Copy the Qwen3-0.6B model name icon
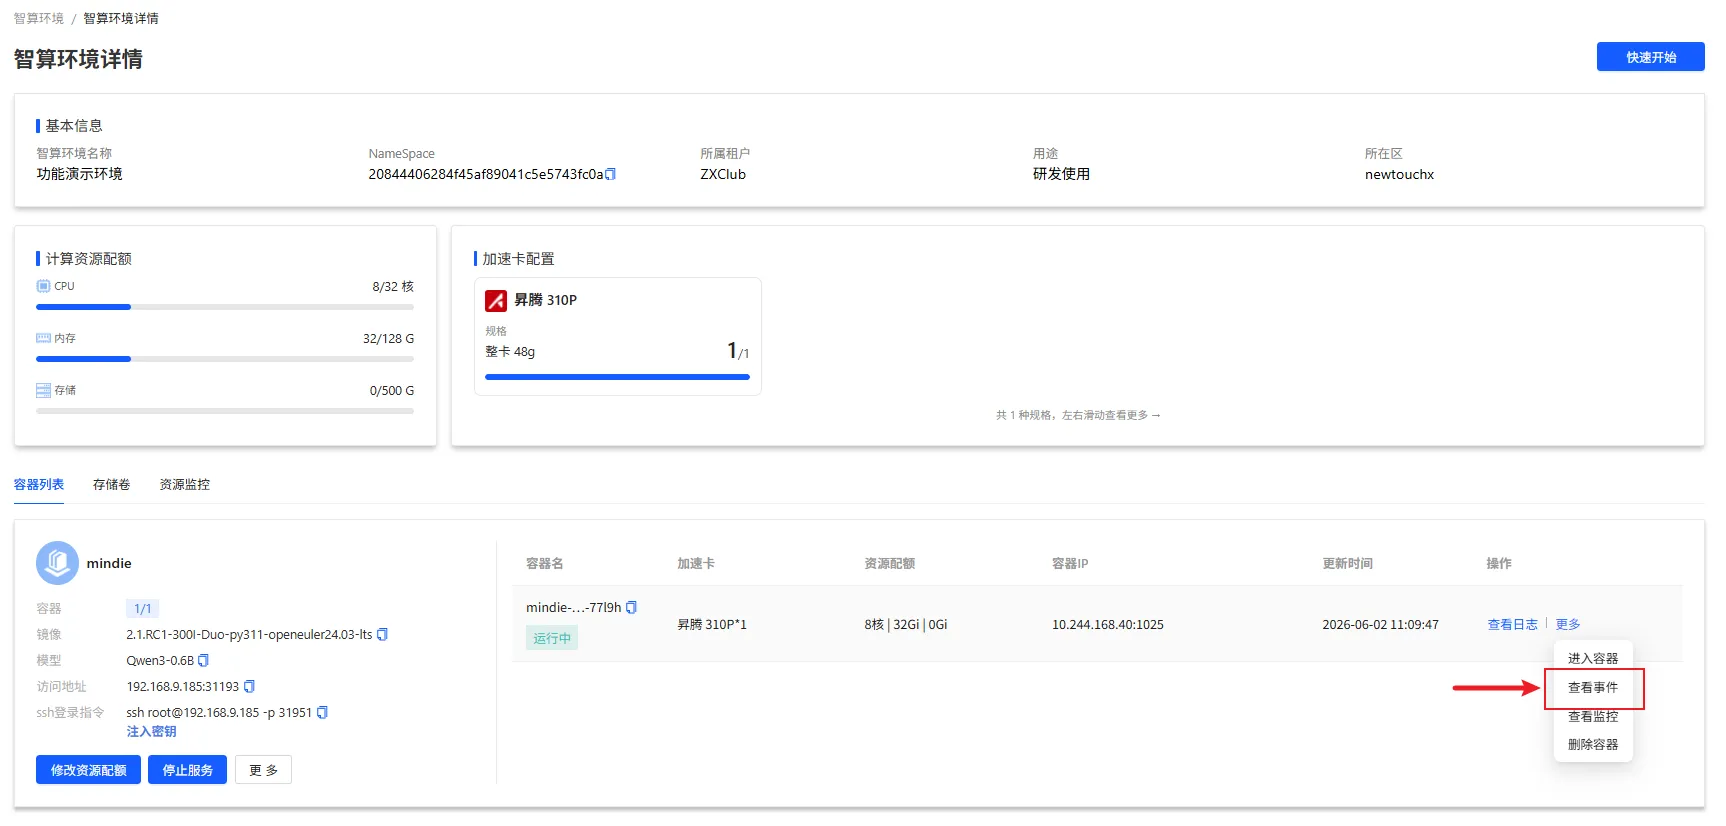The image size is (1726, 826). click(204, 660)
